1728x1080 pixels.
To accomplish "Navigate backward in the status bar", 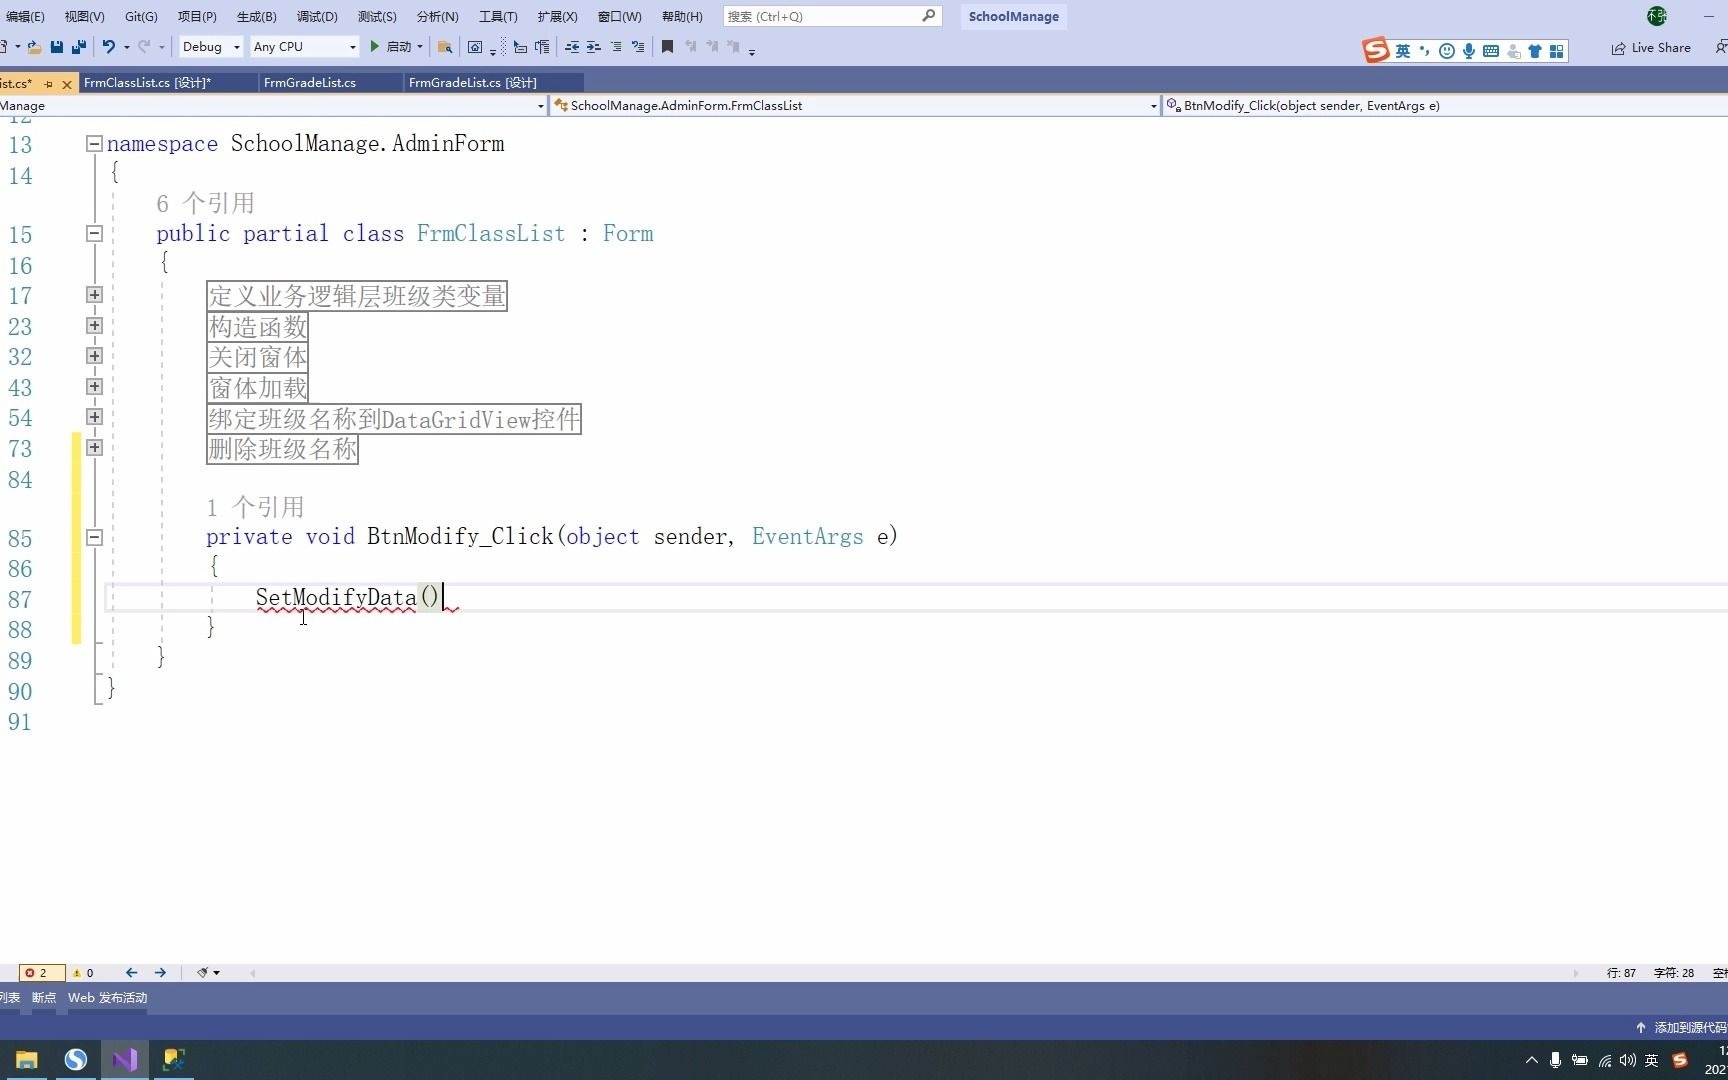I will [131, 972].
